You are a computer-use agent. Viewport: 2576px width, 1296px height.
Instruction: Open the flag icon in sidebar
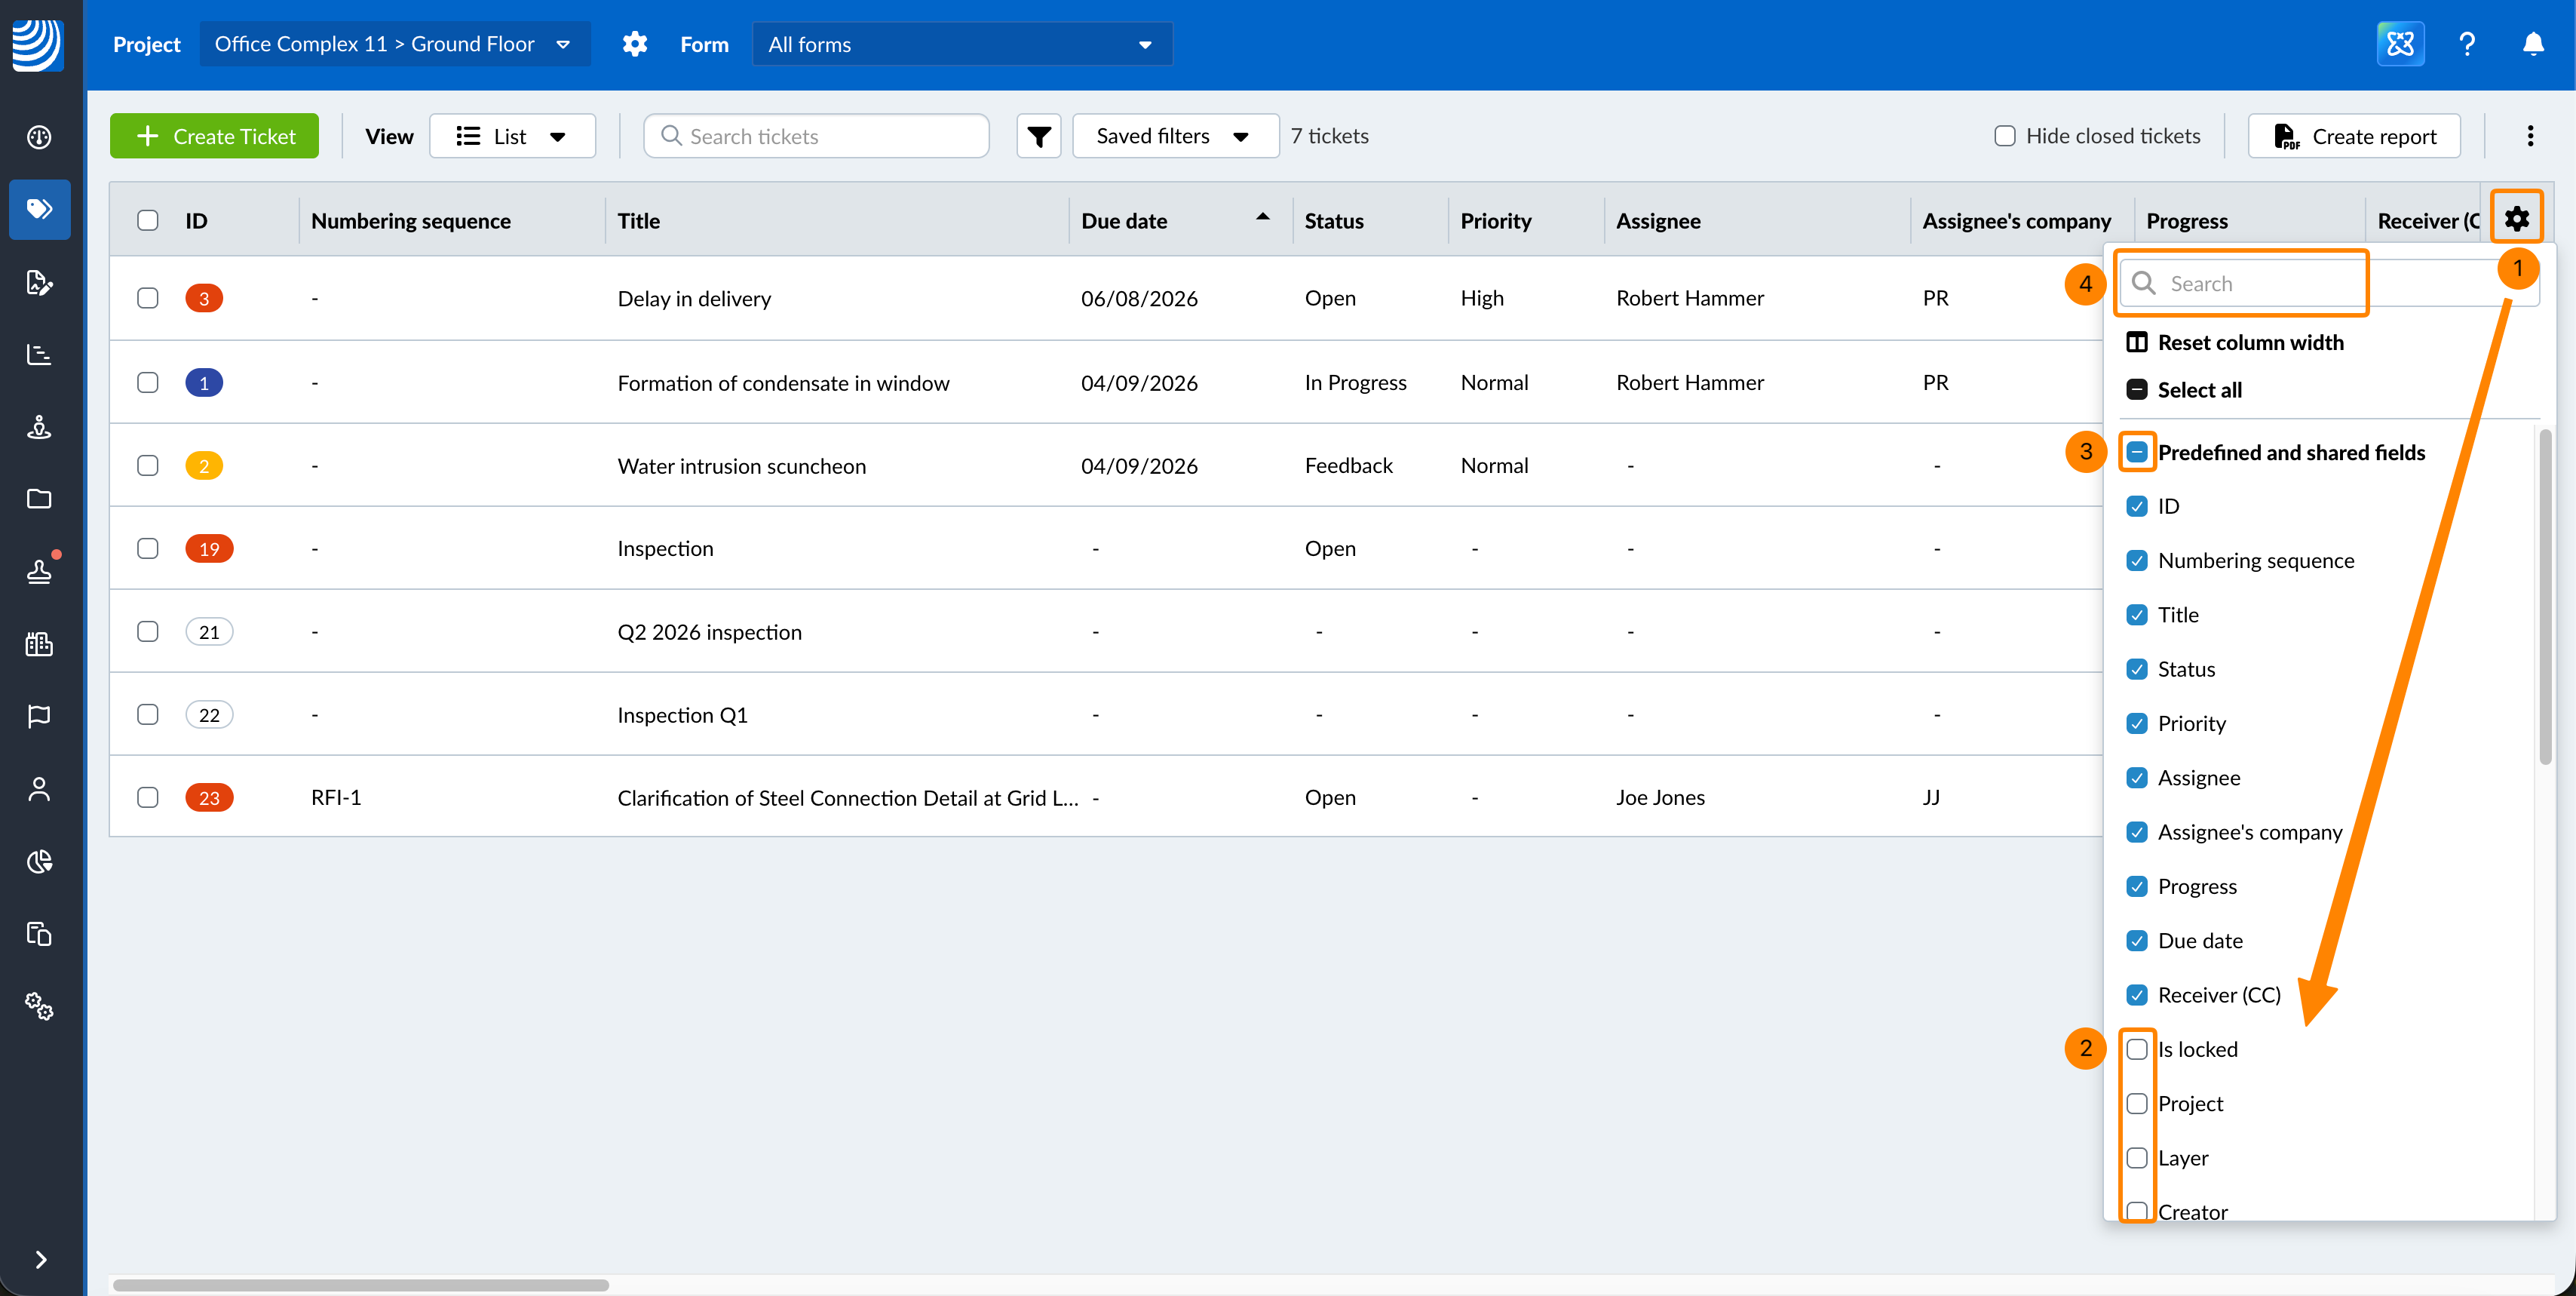coord(39,716)
